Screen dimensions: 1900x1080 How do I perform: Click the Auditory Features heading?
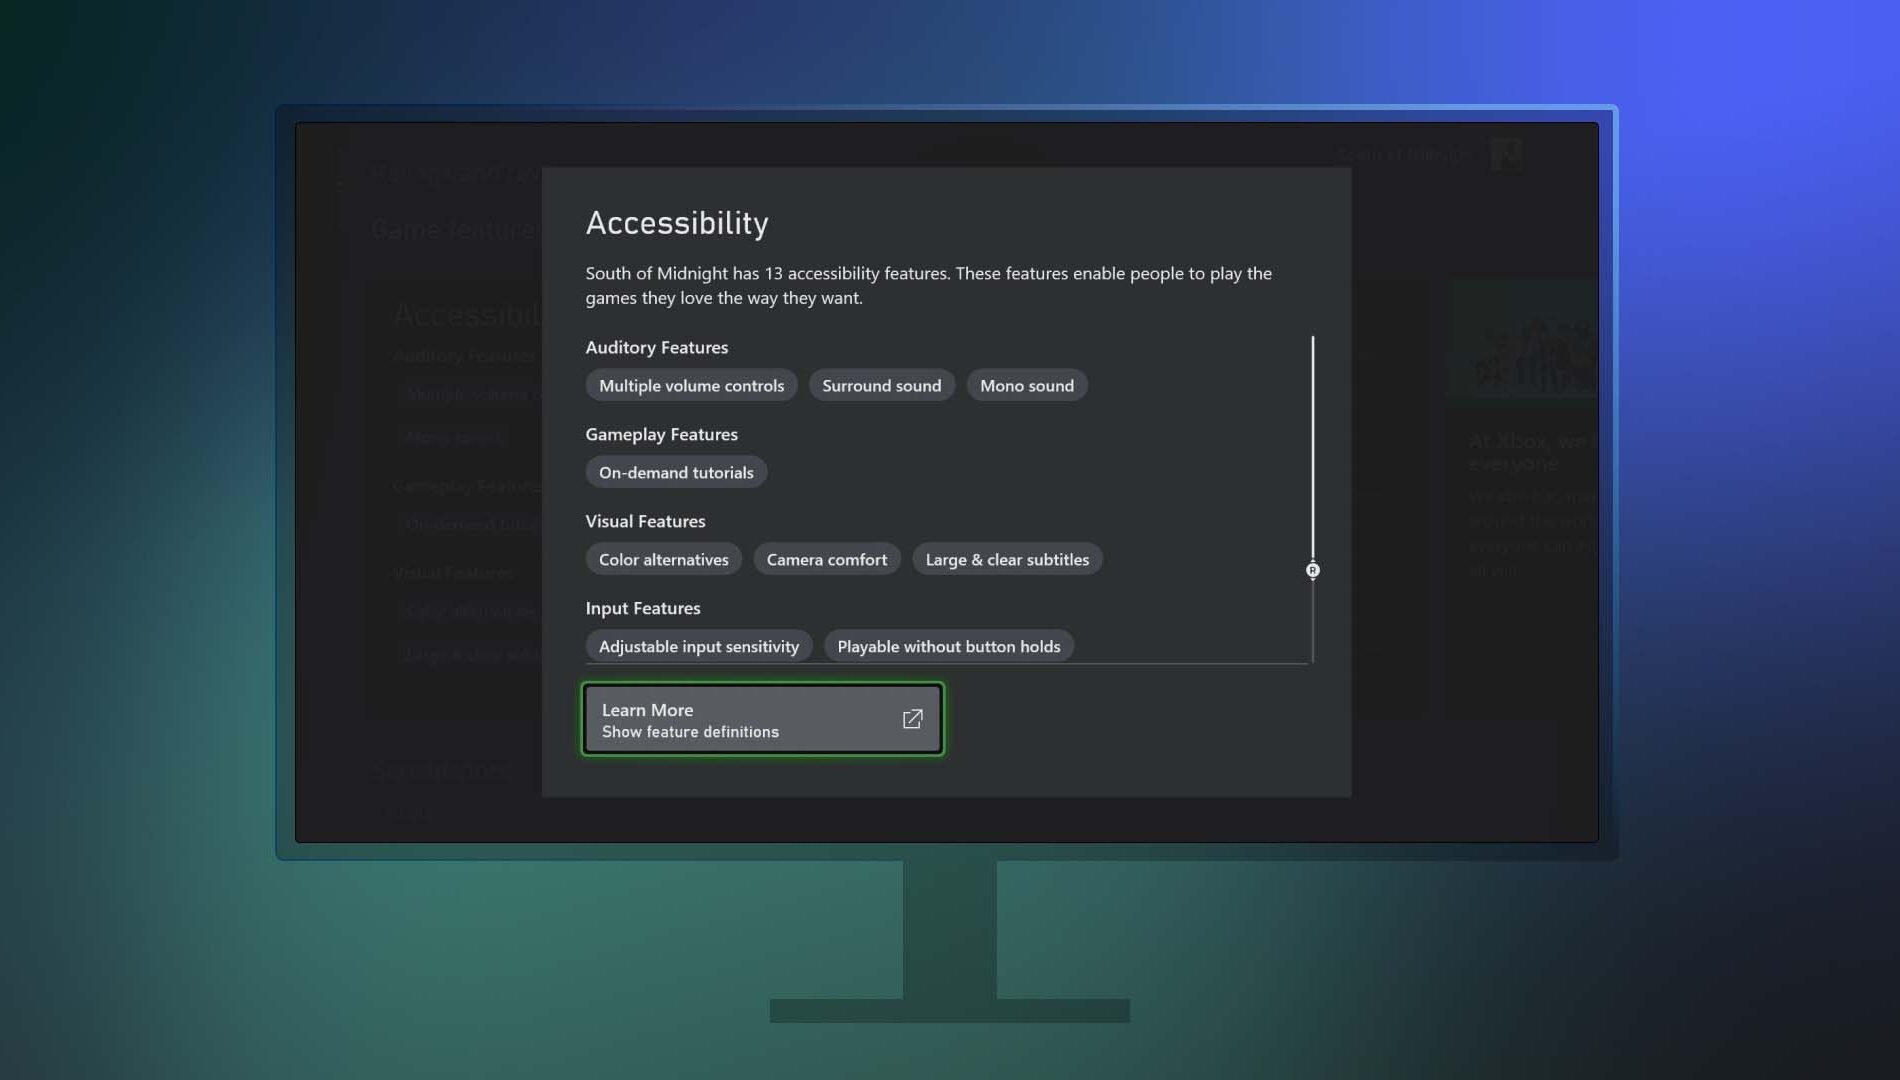point(656,347)
